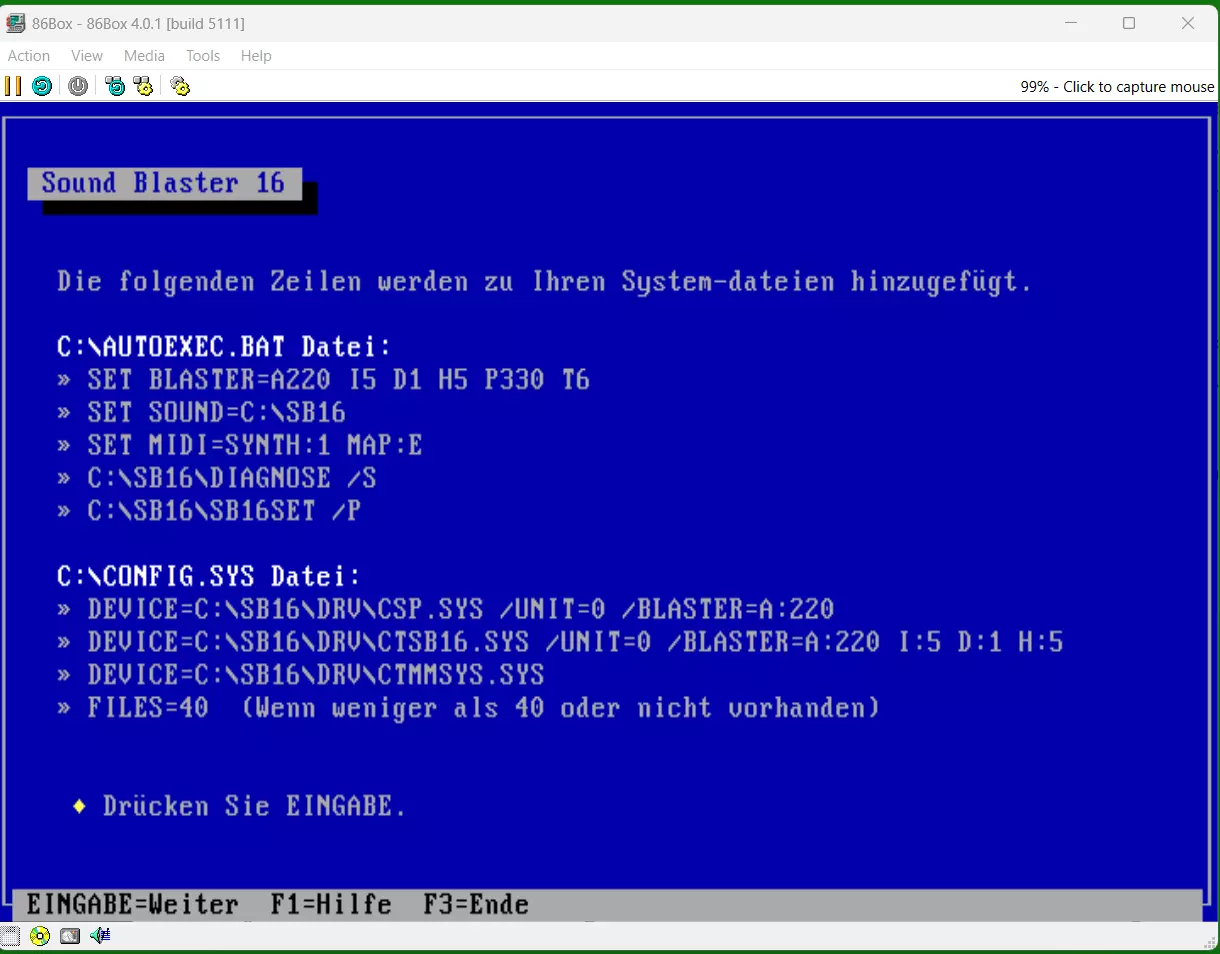The image size is (1220, 954).
Task: Click the Ctrl+Alt+Del toolbar icon
Action: click(x=116, y=86)
